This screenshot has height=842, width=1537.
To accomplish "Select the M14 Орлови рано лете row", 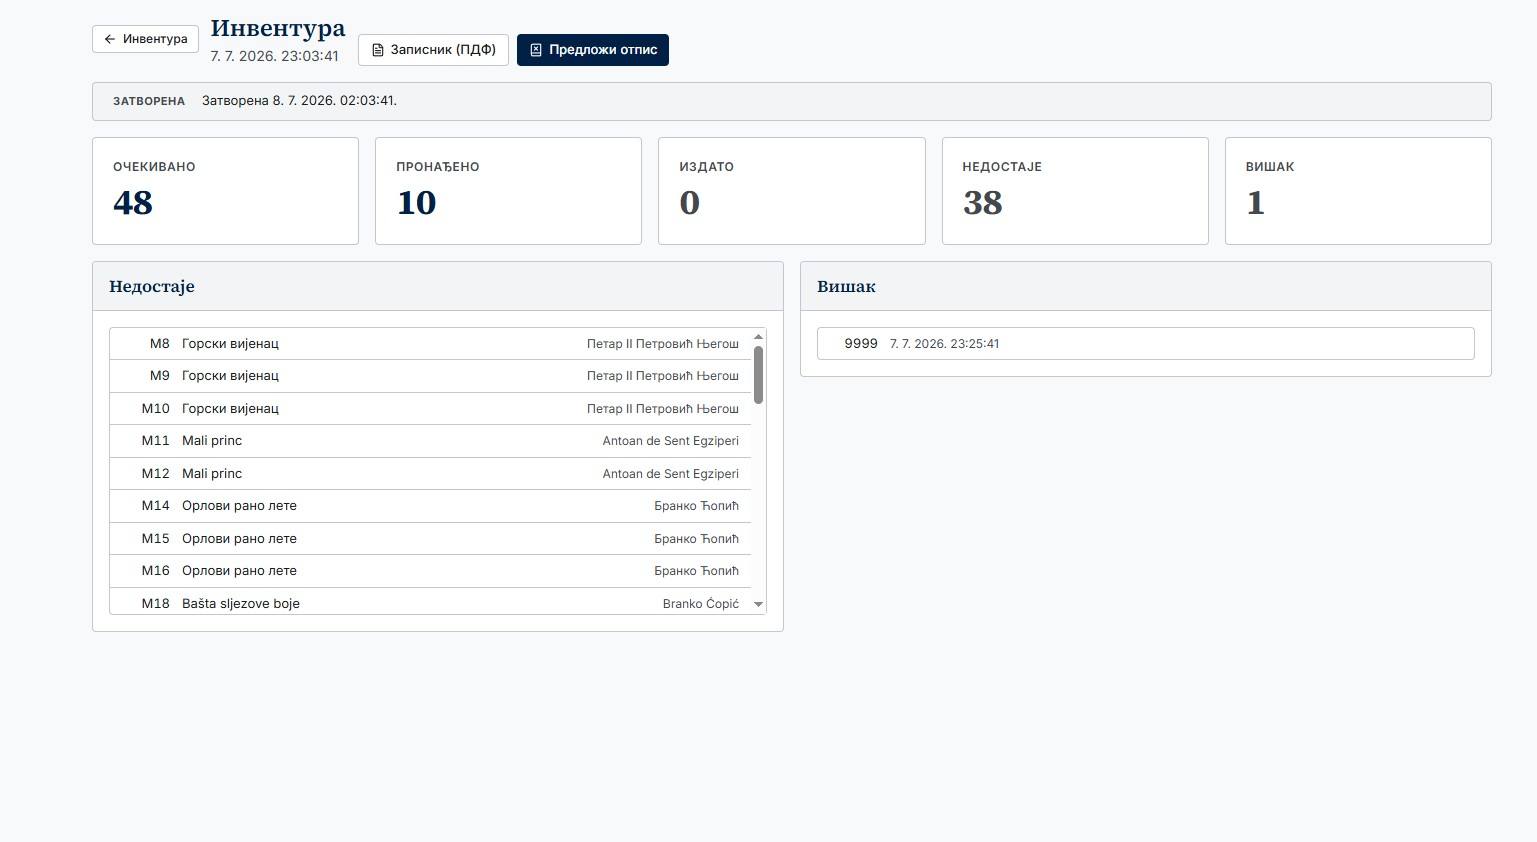I will [430, 506].
